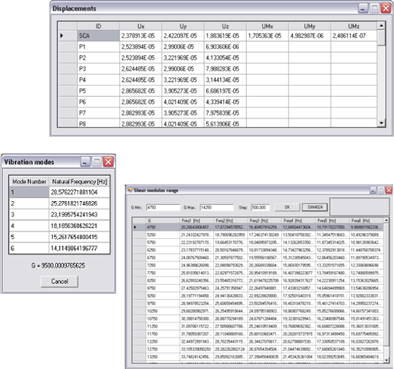The width and height of the screenshot is (394, 369).
Task: Click the Step value field
Action: 260,207
